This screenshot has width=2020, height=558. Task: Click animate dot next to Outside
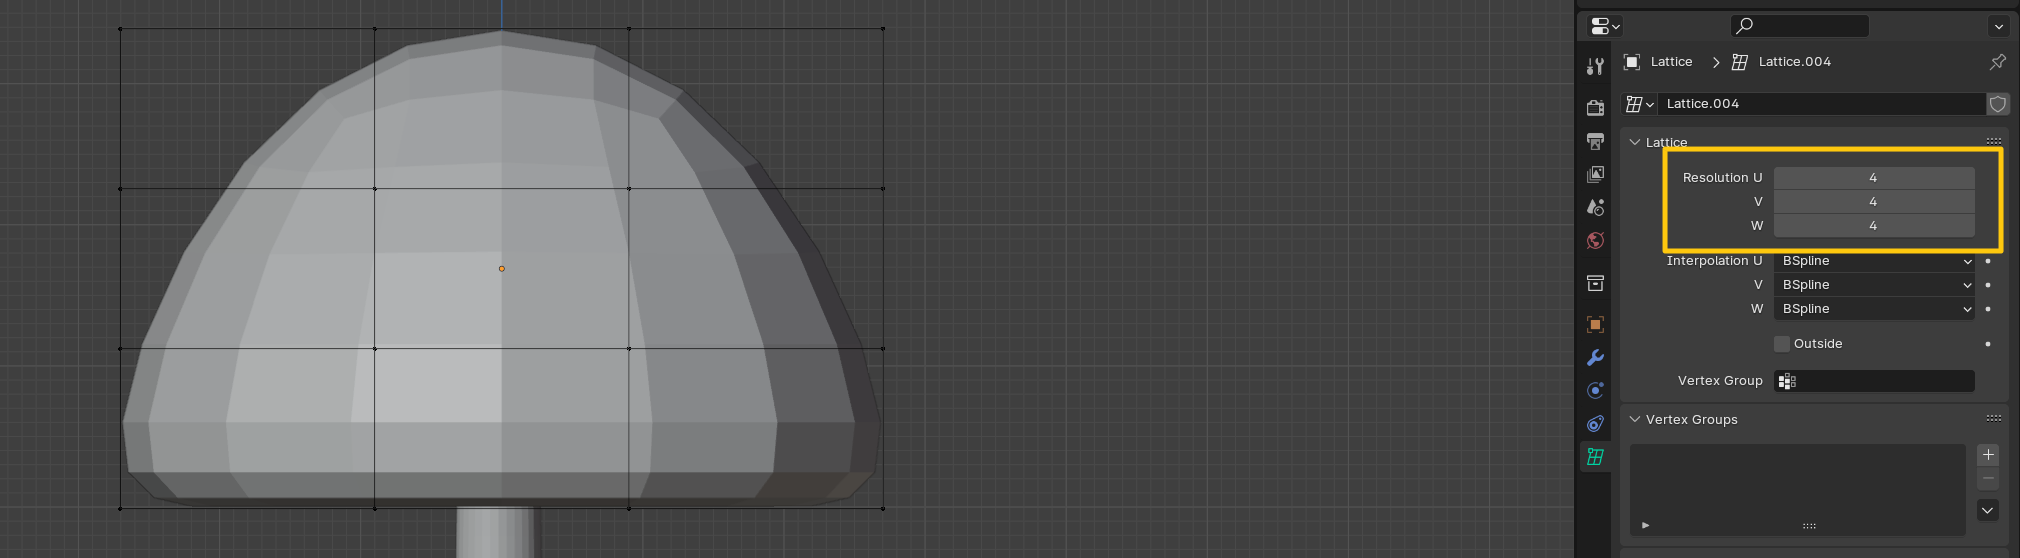pyautogui.click(x=1988, y=344)
